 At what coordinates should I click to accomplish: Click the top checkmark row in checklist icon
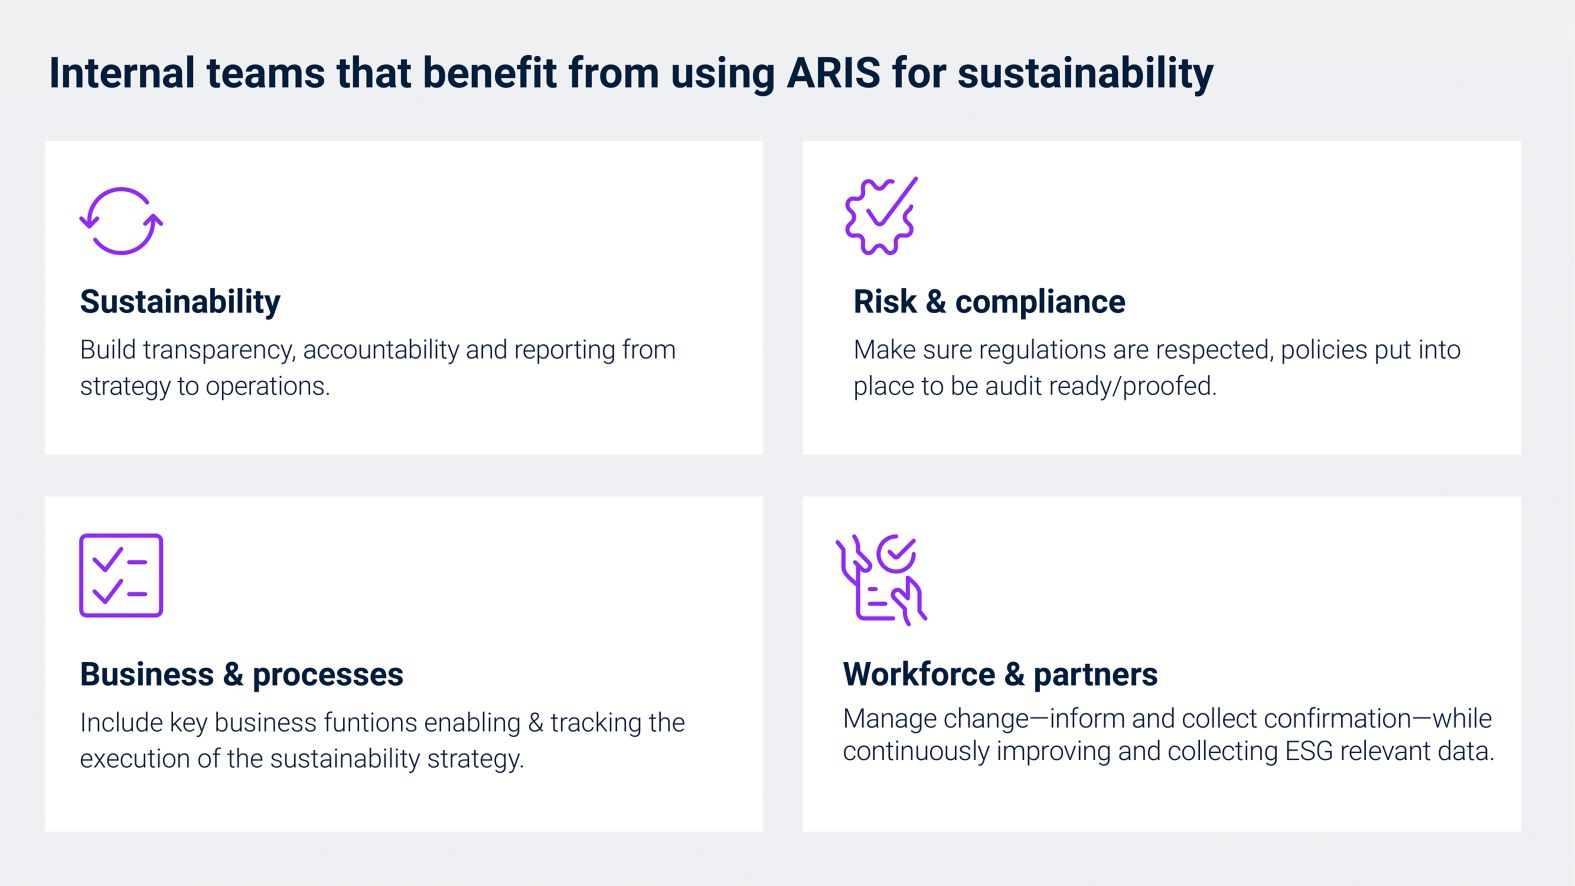tap(120, 559)
